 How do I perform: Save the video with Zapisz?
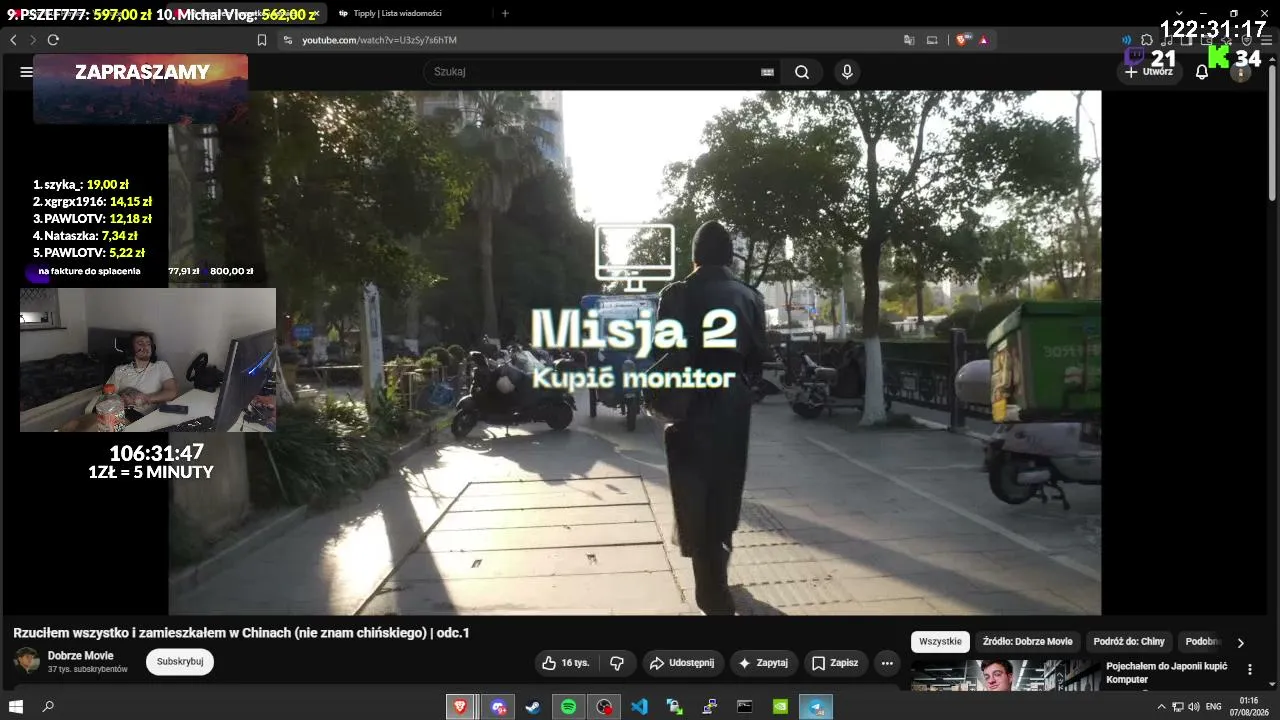(x=835, y=663)
